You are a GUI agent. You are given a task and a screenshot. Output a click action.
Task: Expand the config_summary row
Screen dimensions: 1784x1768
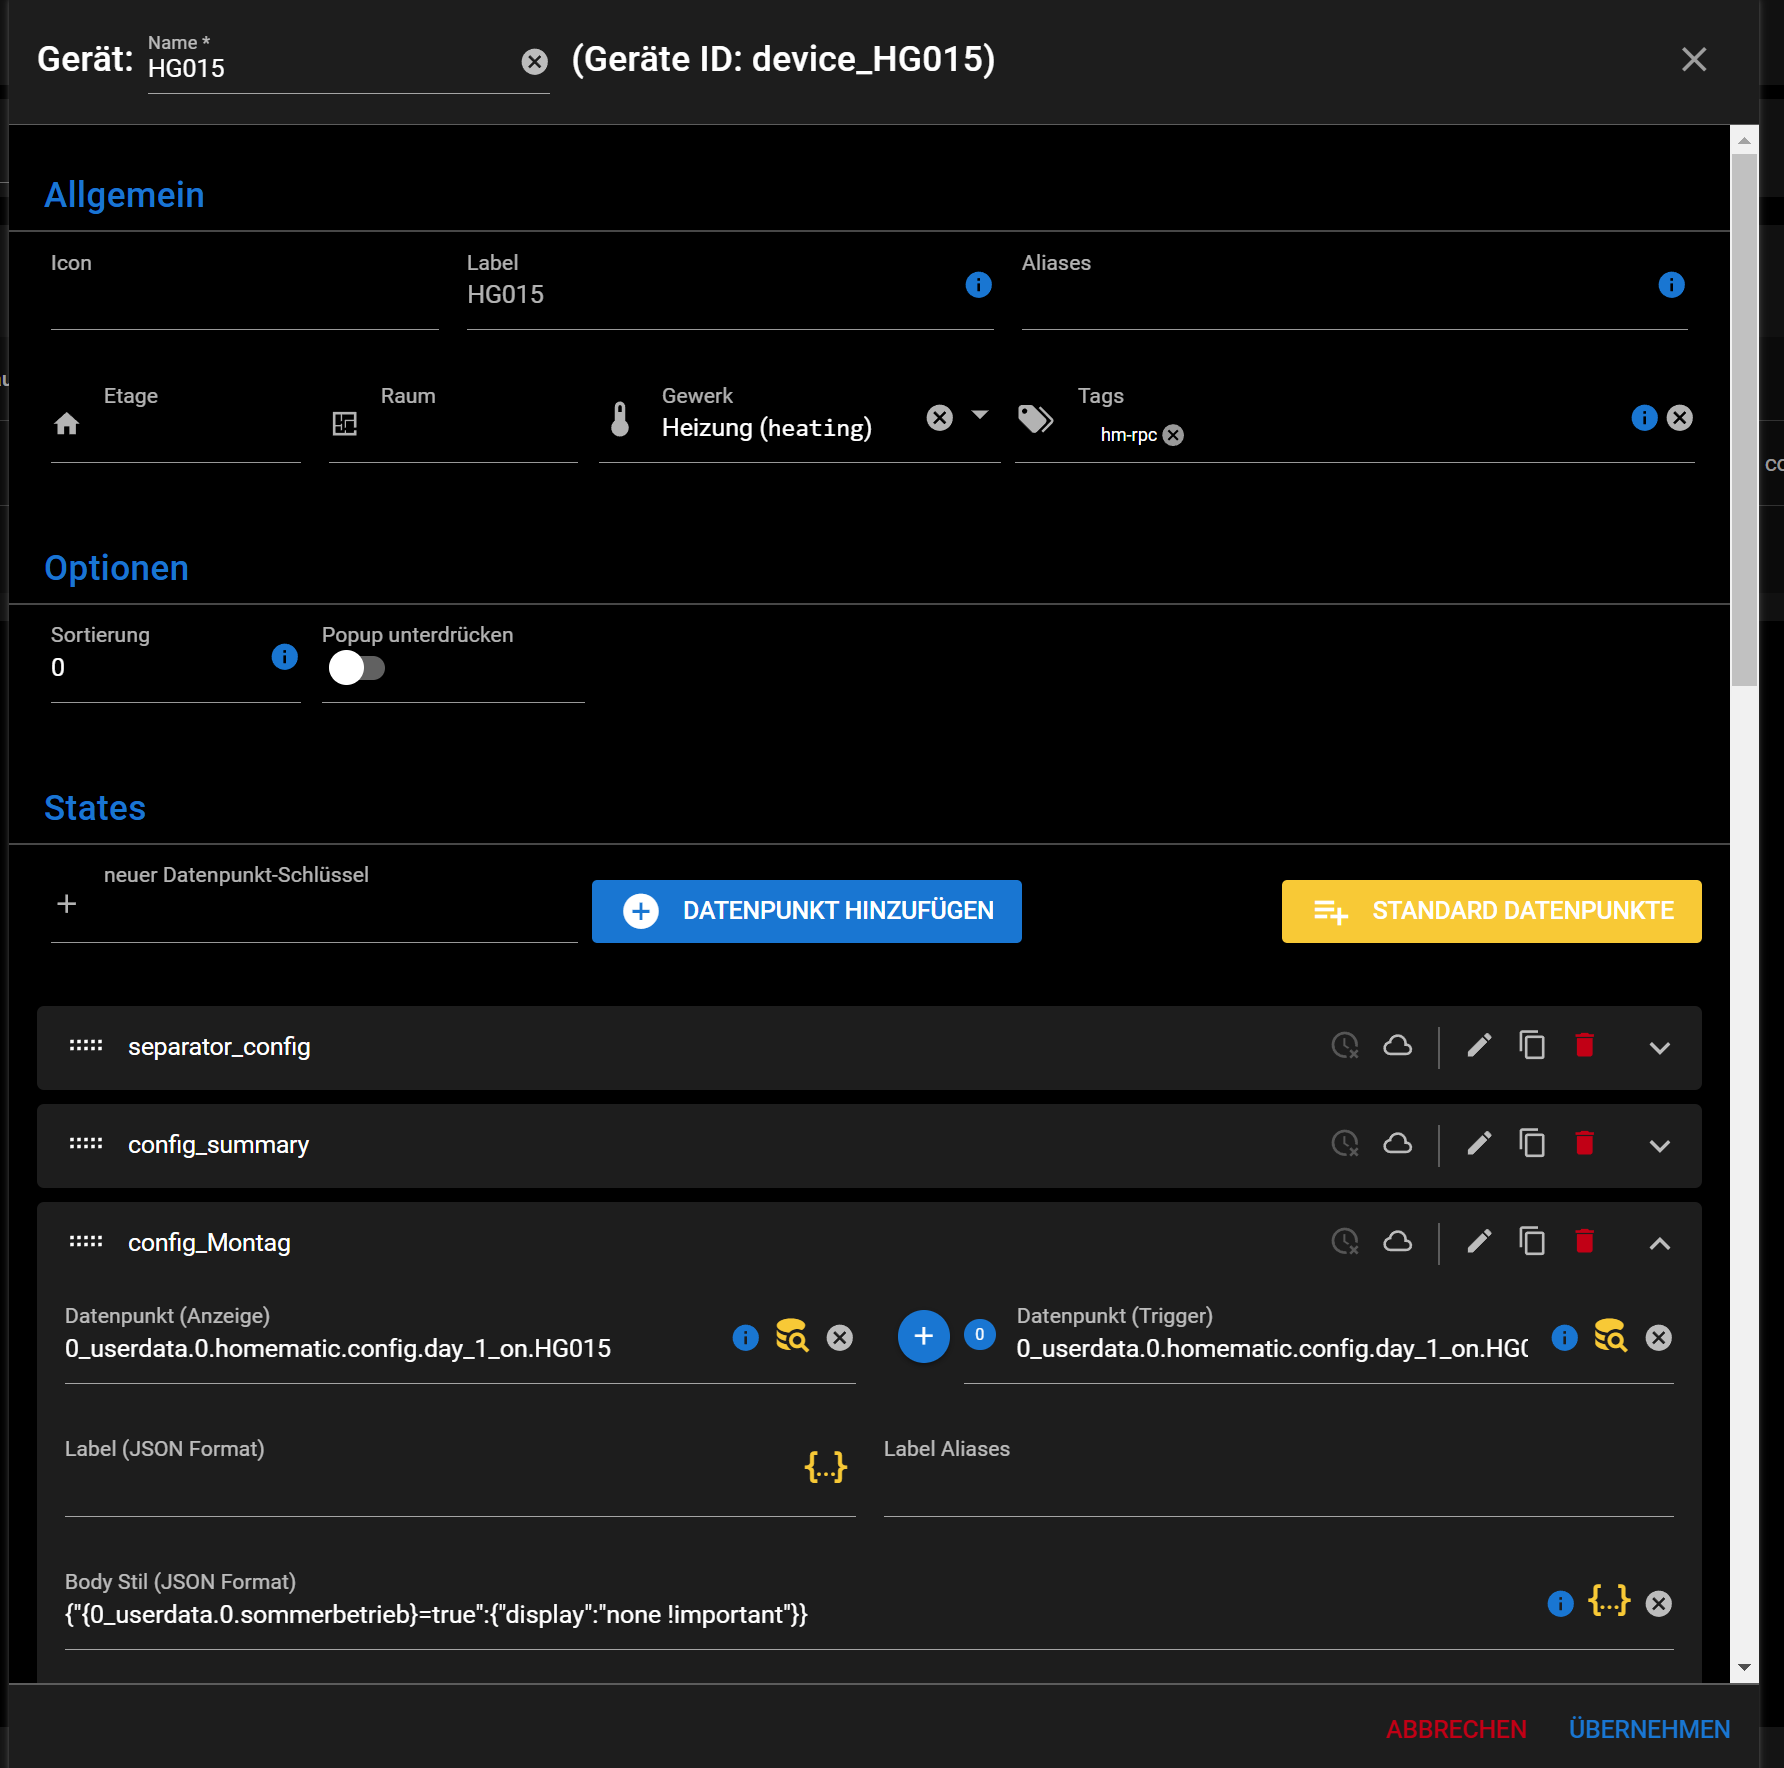pos(1660,1146)
